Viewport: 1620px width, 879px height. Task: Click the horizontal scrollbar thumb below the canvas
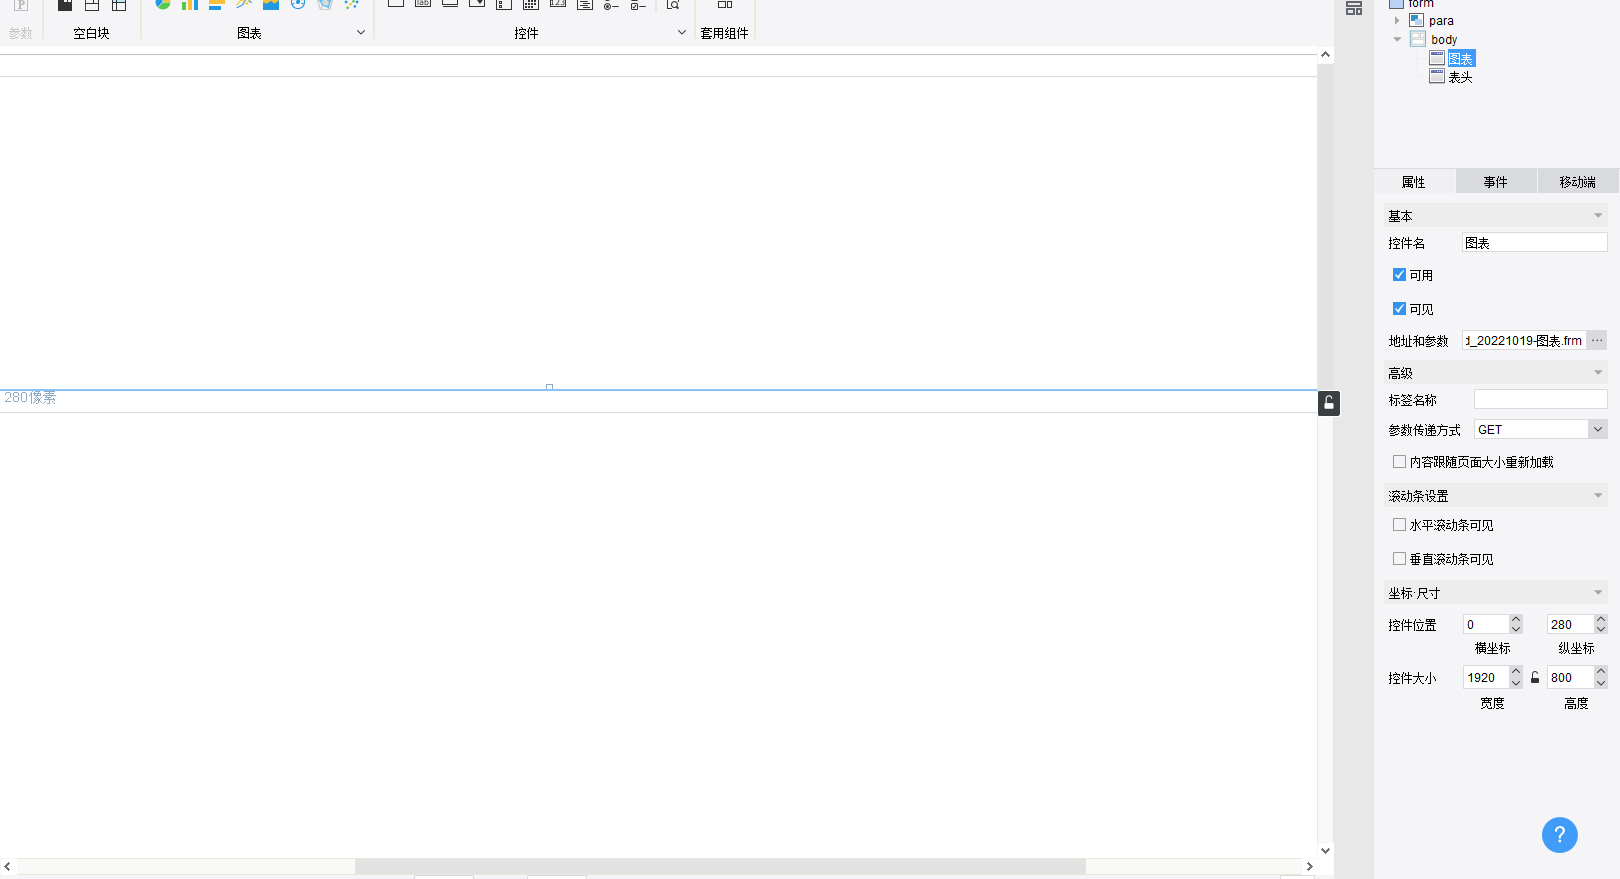pyautogui.click(x=720, y=866)
